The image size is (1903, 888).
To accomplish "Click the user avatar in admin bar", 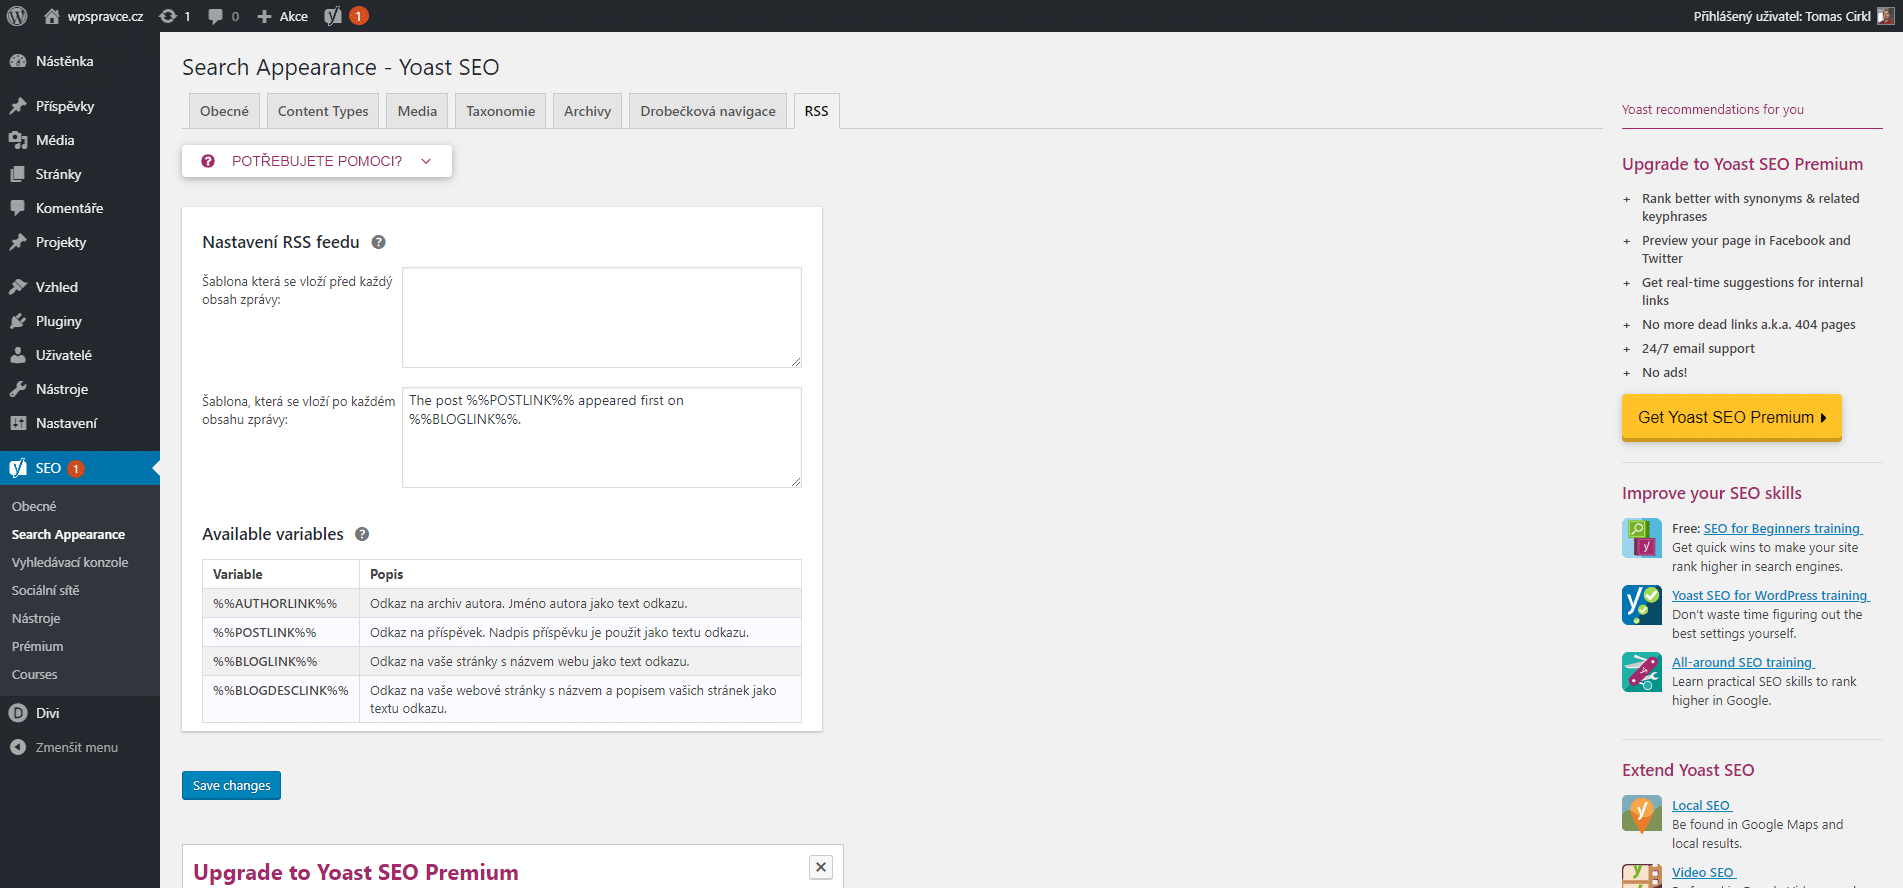I will click(x=1885, y=16).
